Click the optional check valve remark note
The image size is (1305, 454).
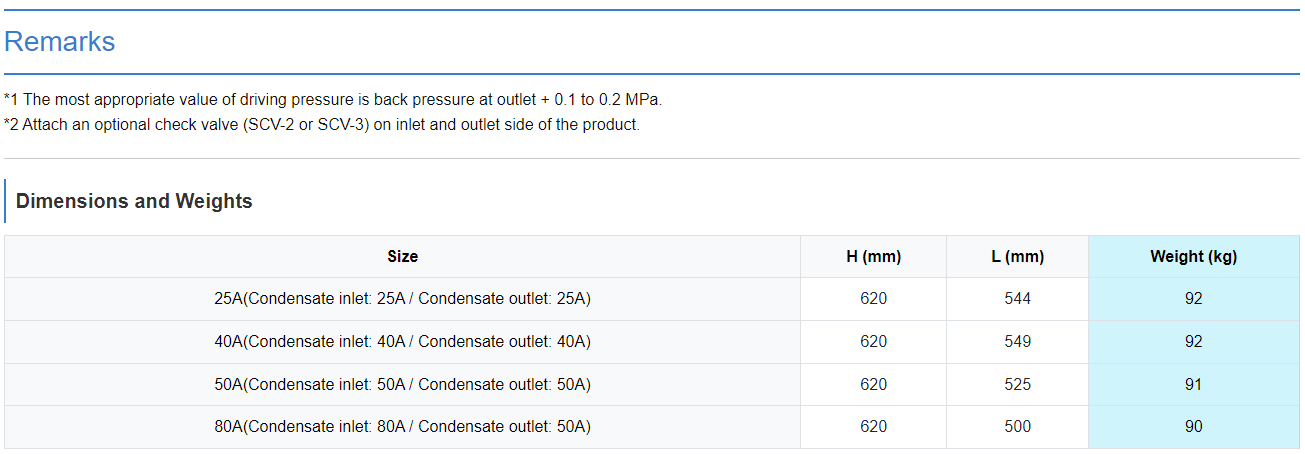[321, 125]
